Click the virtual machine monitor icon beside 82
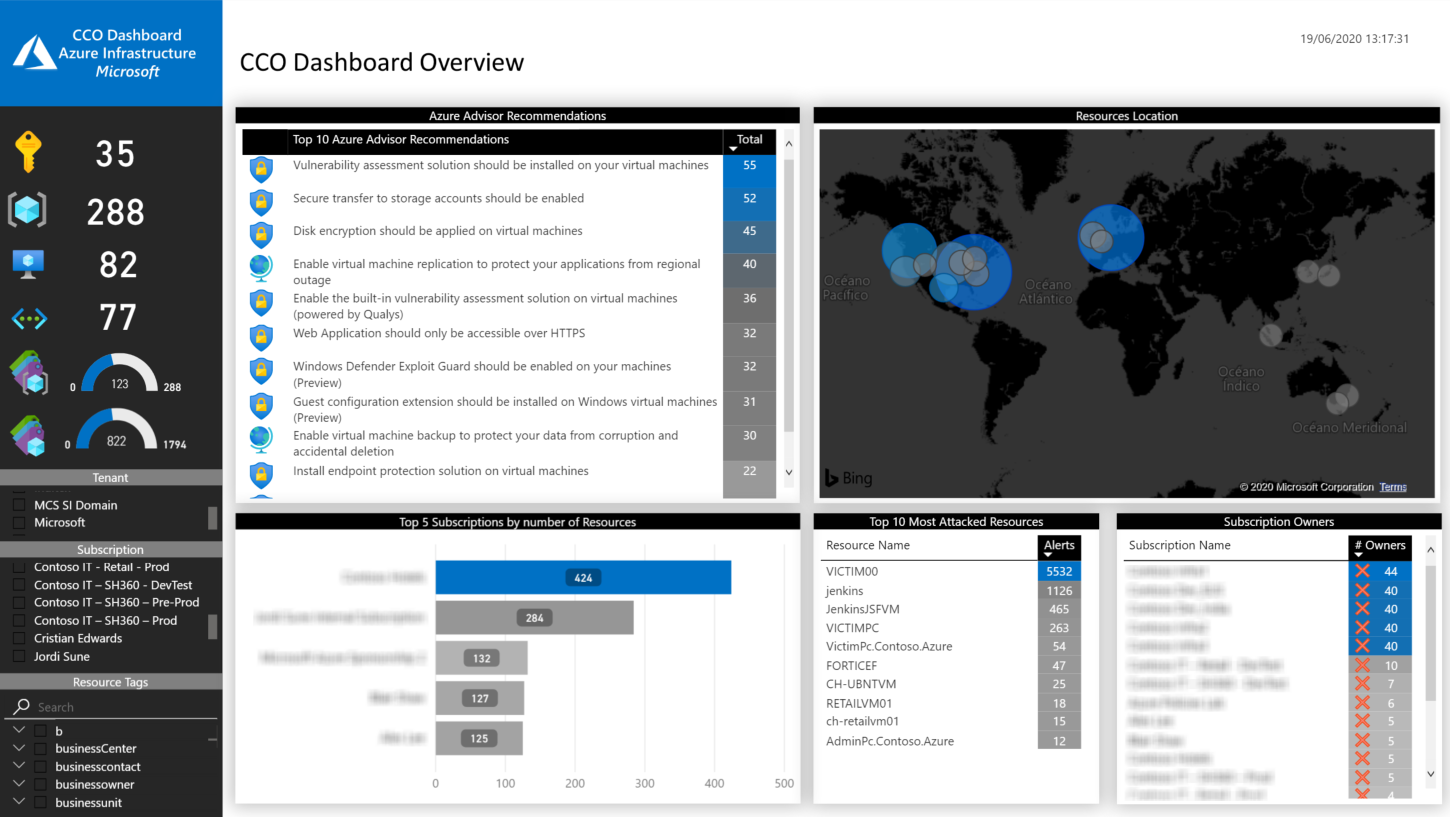The height and width of the screenshot is (817, 1450). pos(28,264)
